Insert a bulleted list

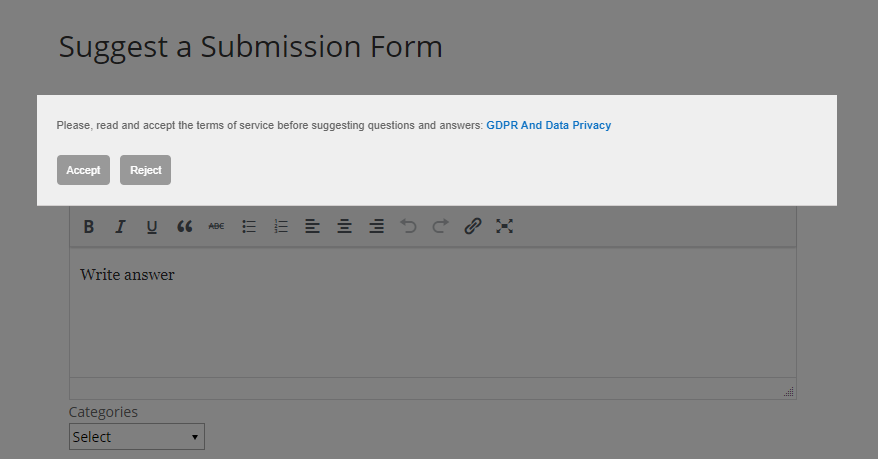point(249,227)
